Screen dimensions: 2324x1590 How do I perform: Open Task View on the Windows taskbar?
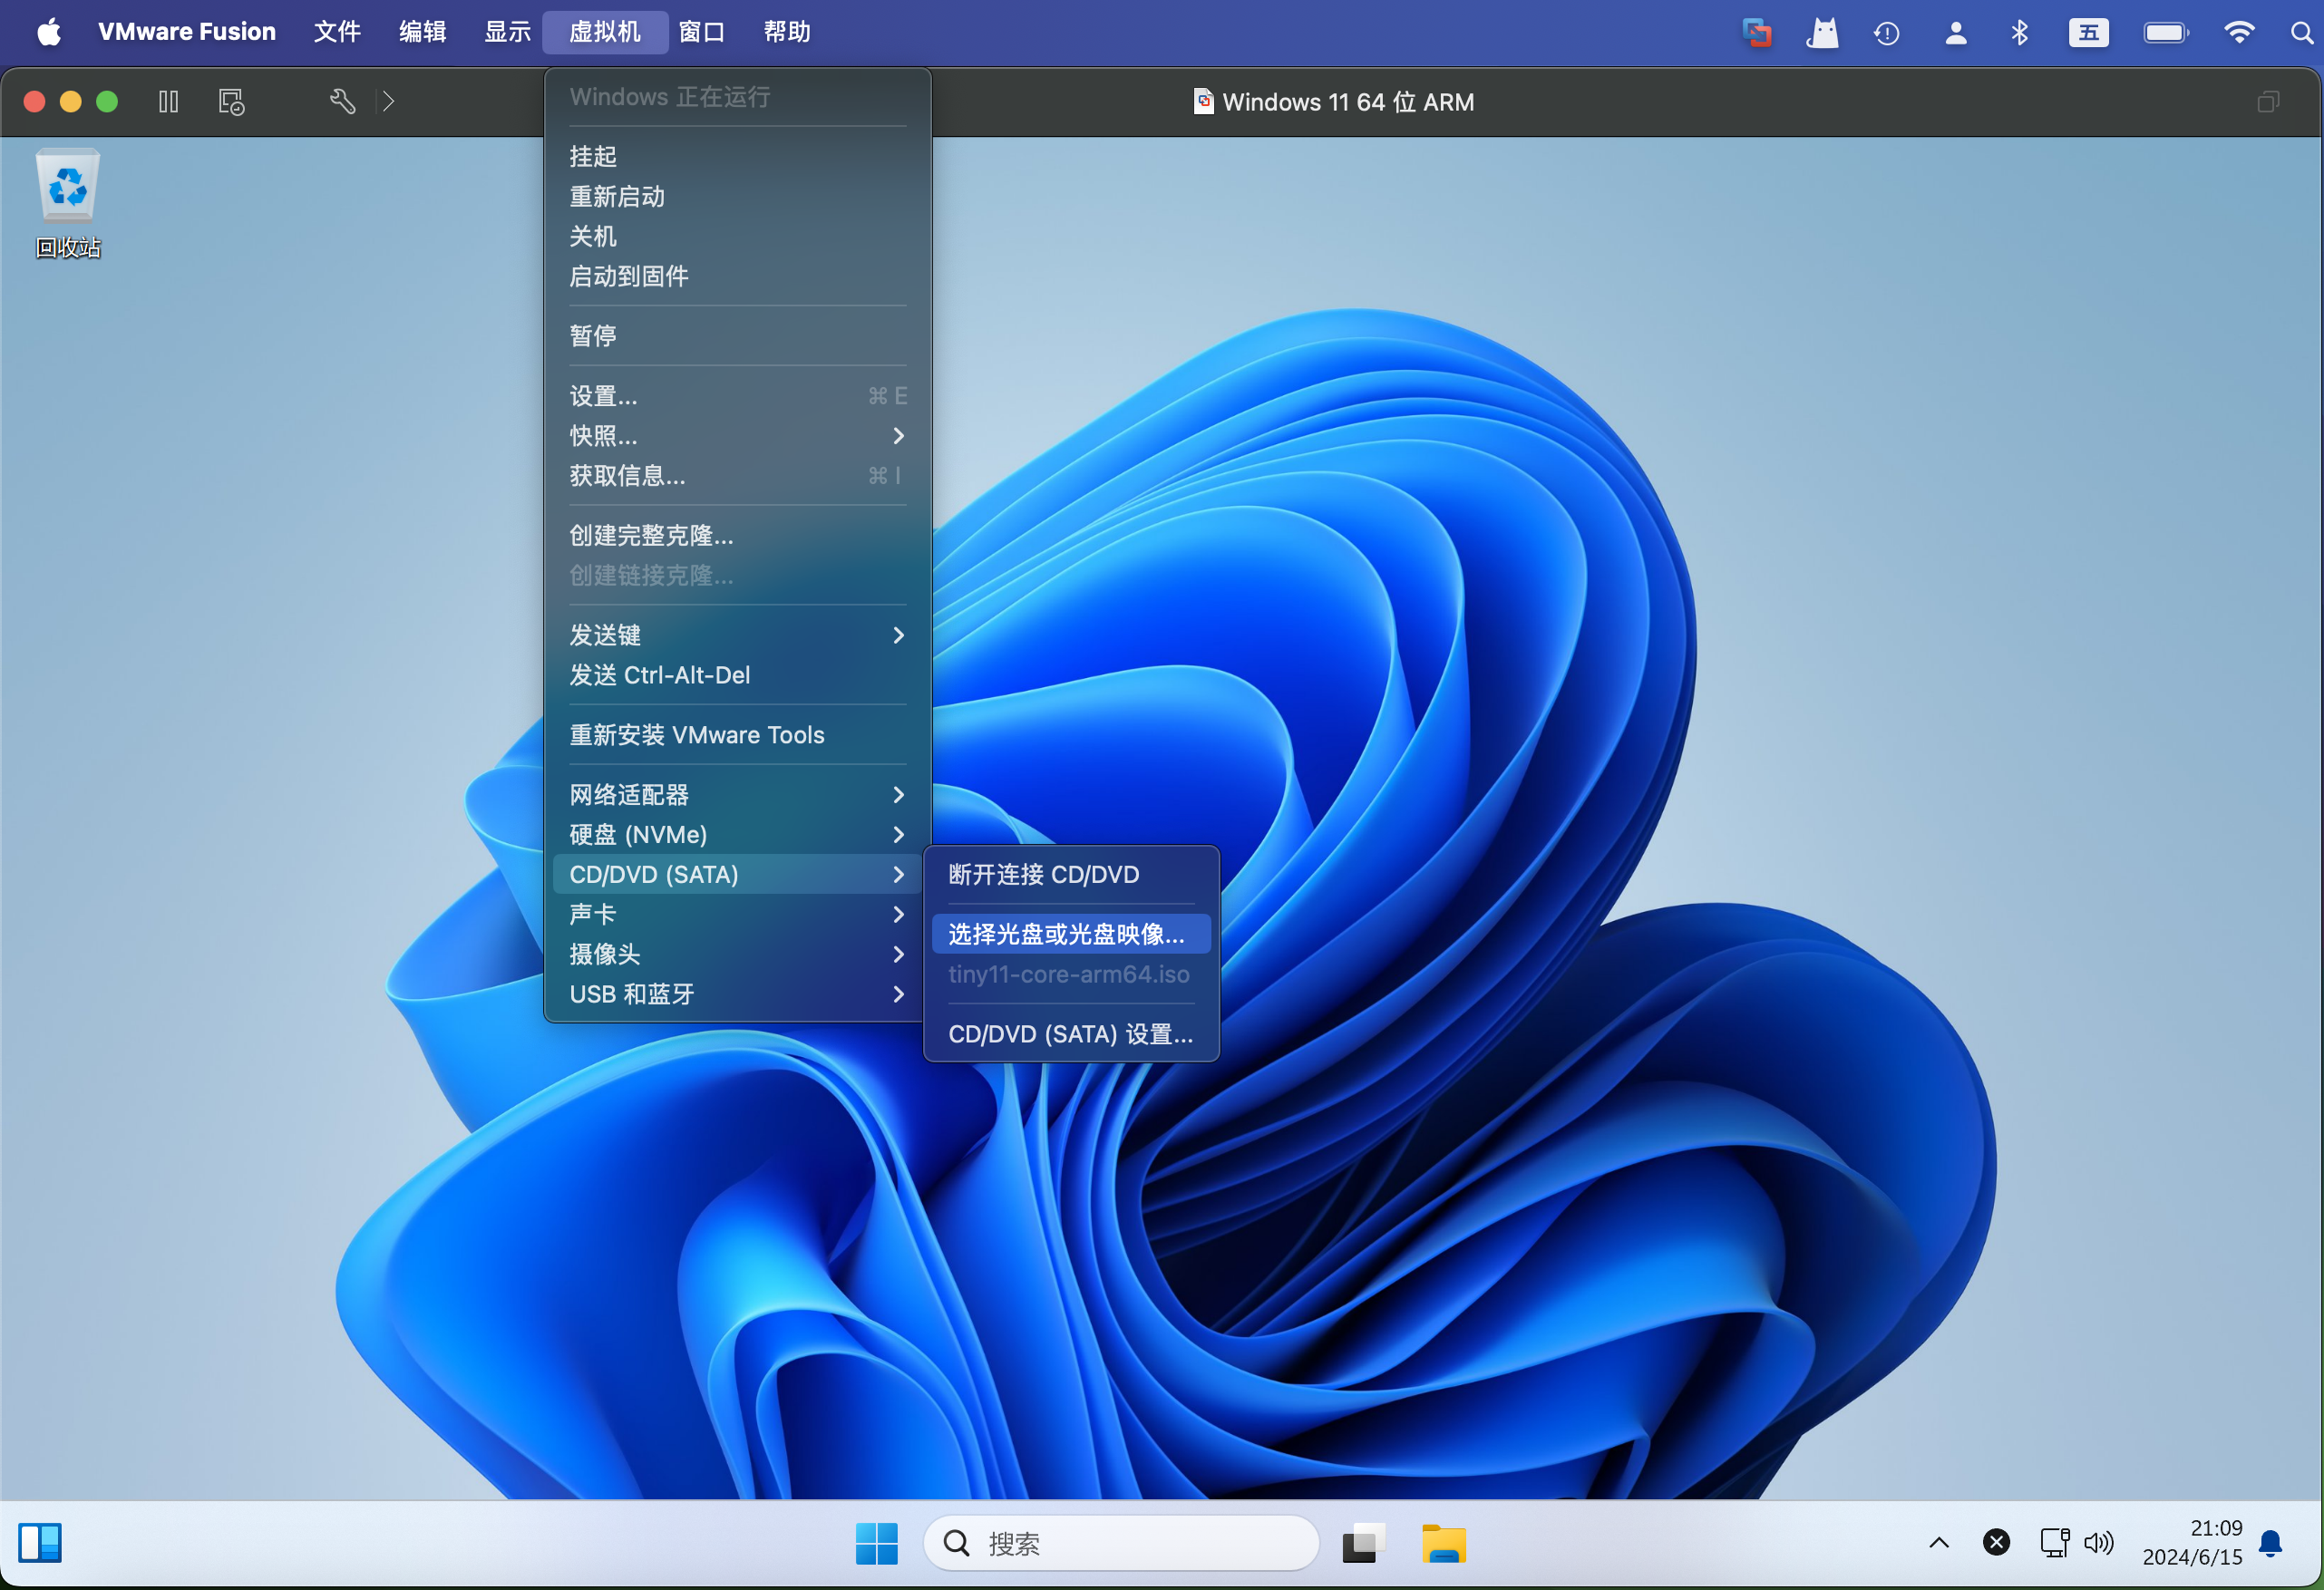[1363, 1543]
